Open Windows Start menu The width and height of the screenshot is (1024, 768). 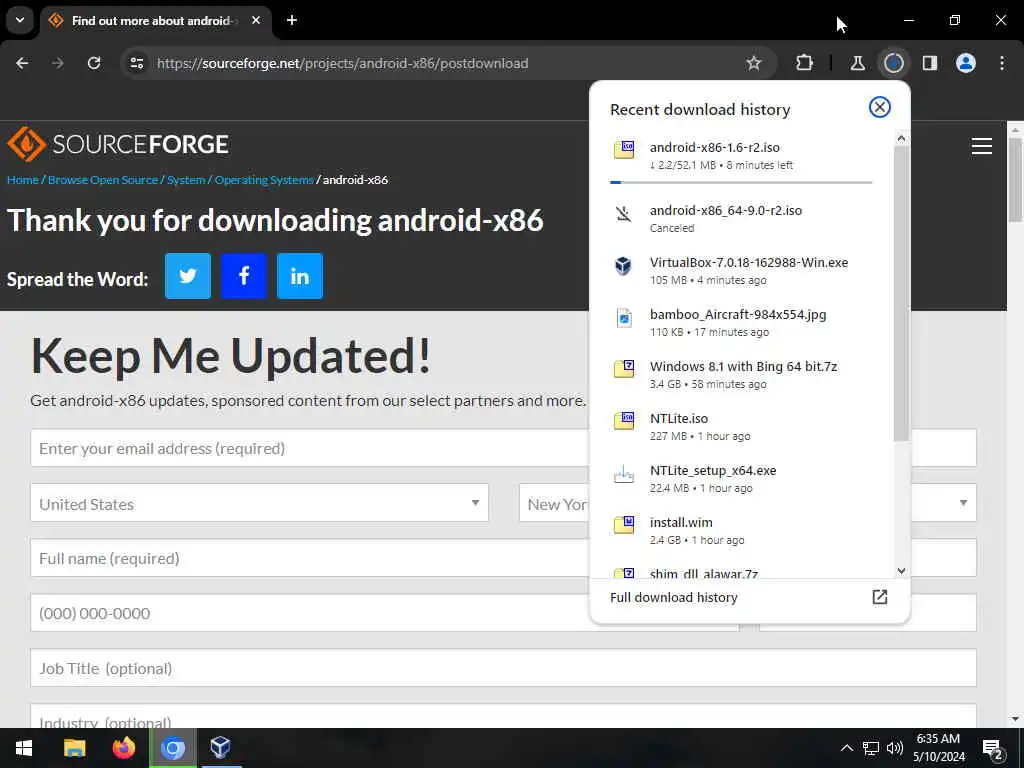(x=24, y=748)
